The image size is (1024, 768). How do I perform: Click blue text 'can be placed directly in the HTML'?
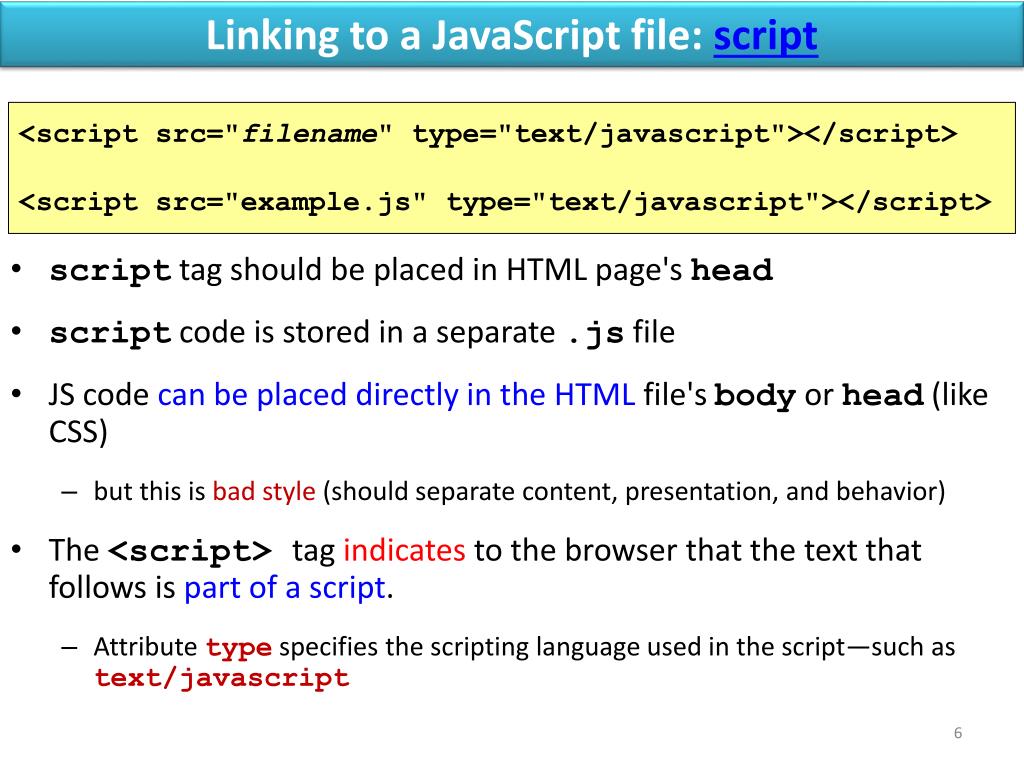(x=396, y=395)
